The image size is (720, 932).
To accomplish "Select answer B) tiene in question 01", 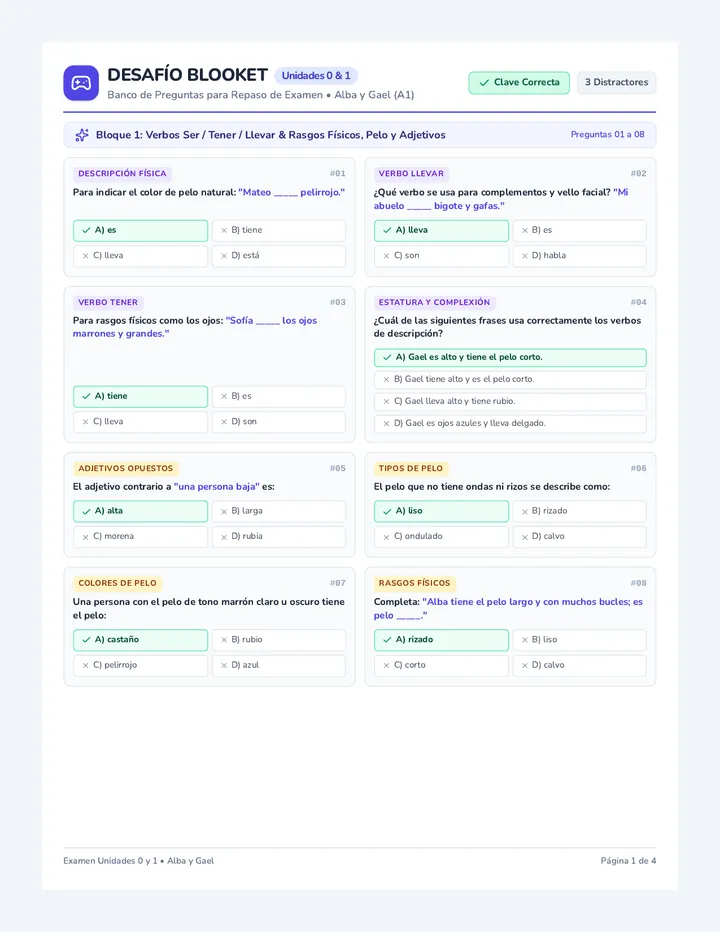I will point(279,231).
